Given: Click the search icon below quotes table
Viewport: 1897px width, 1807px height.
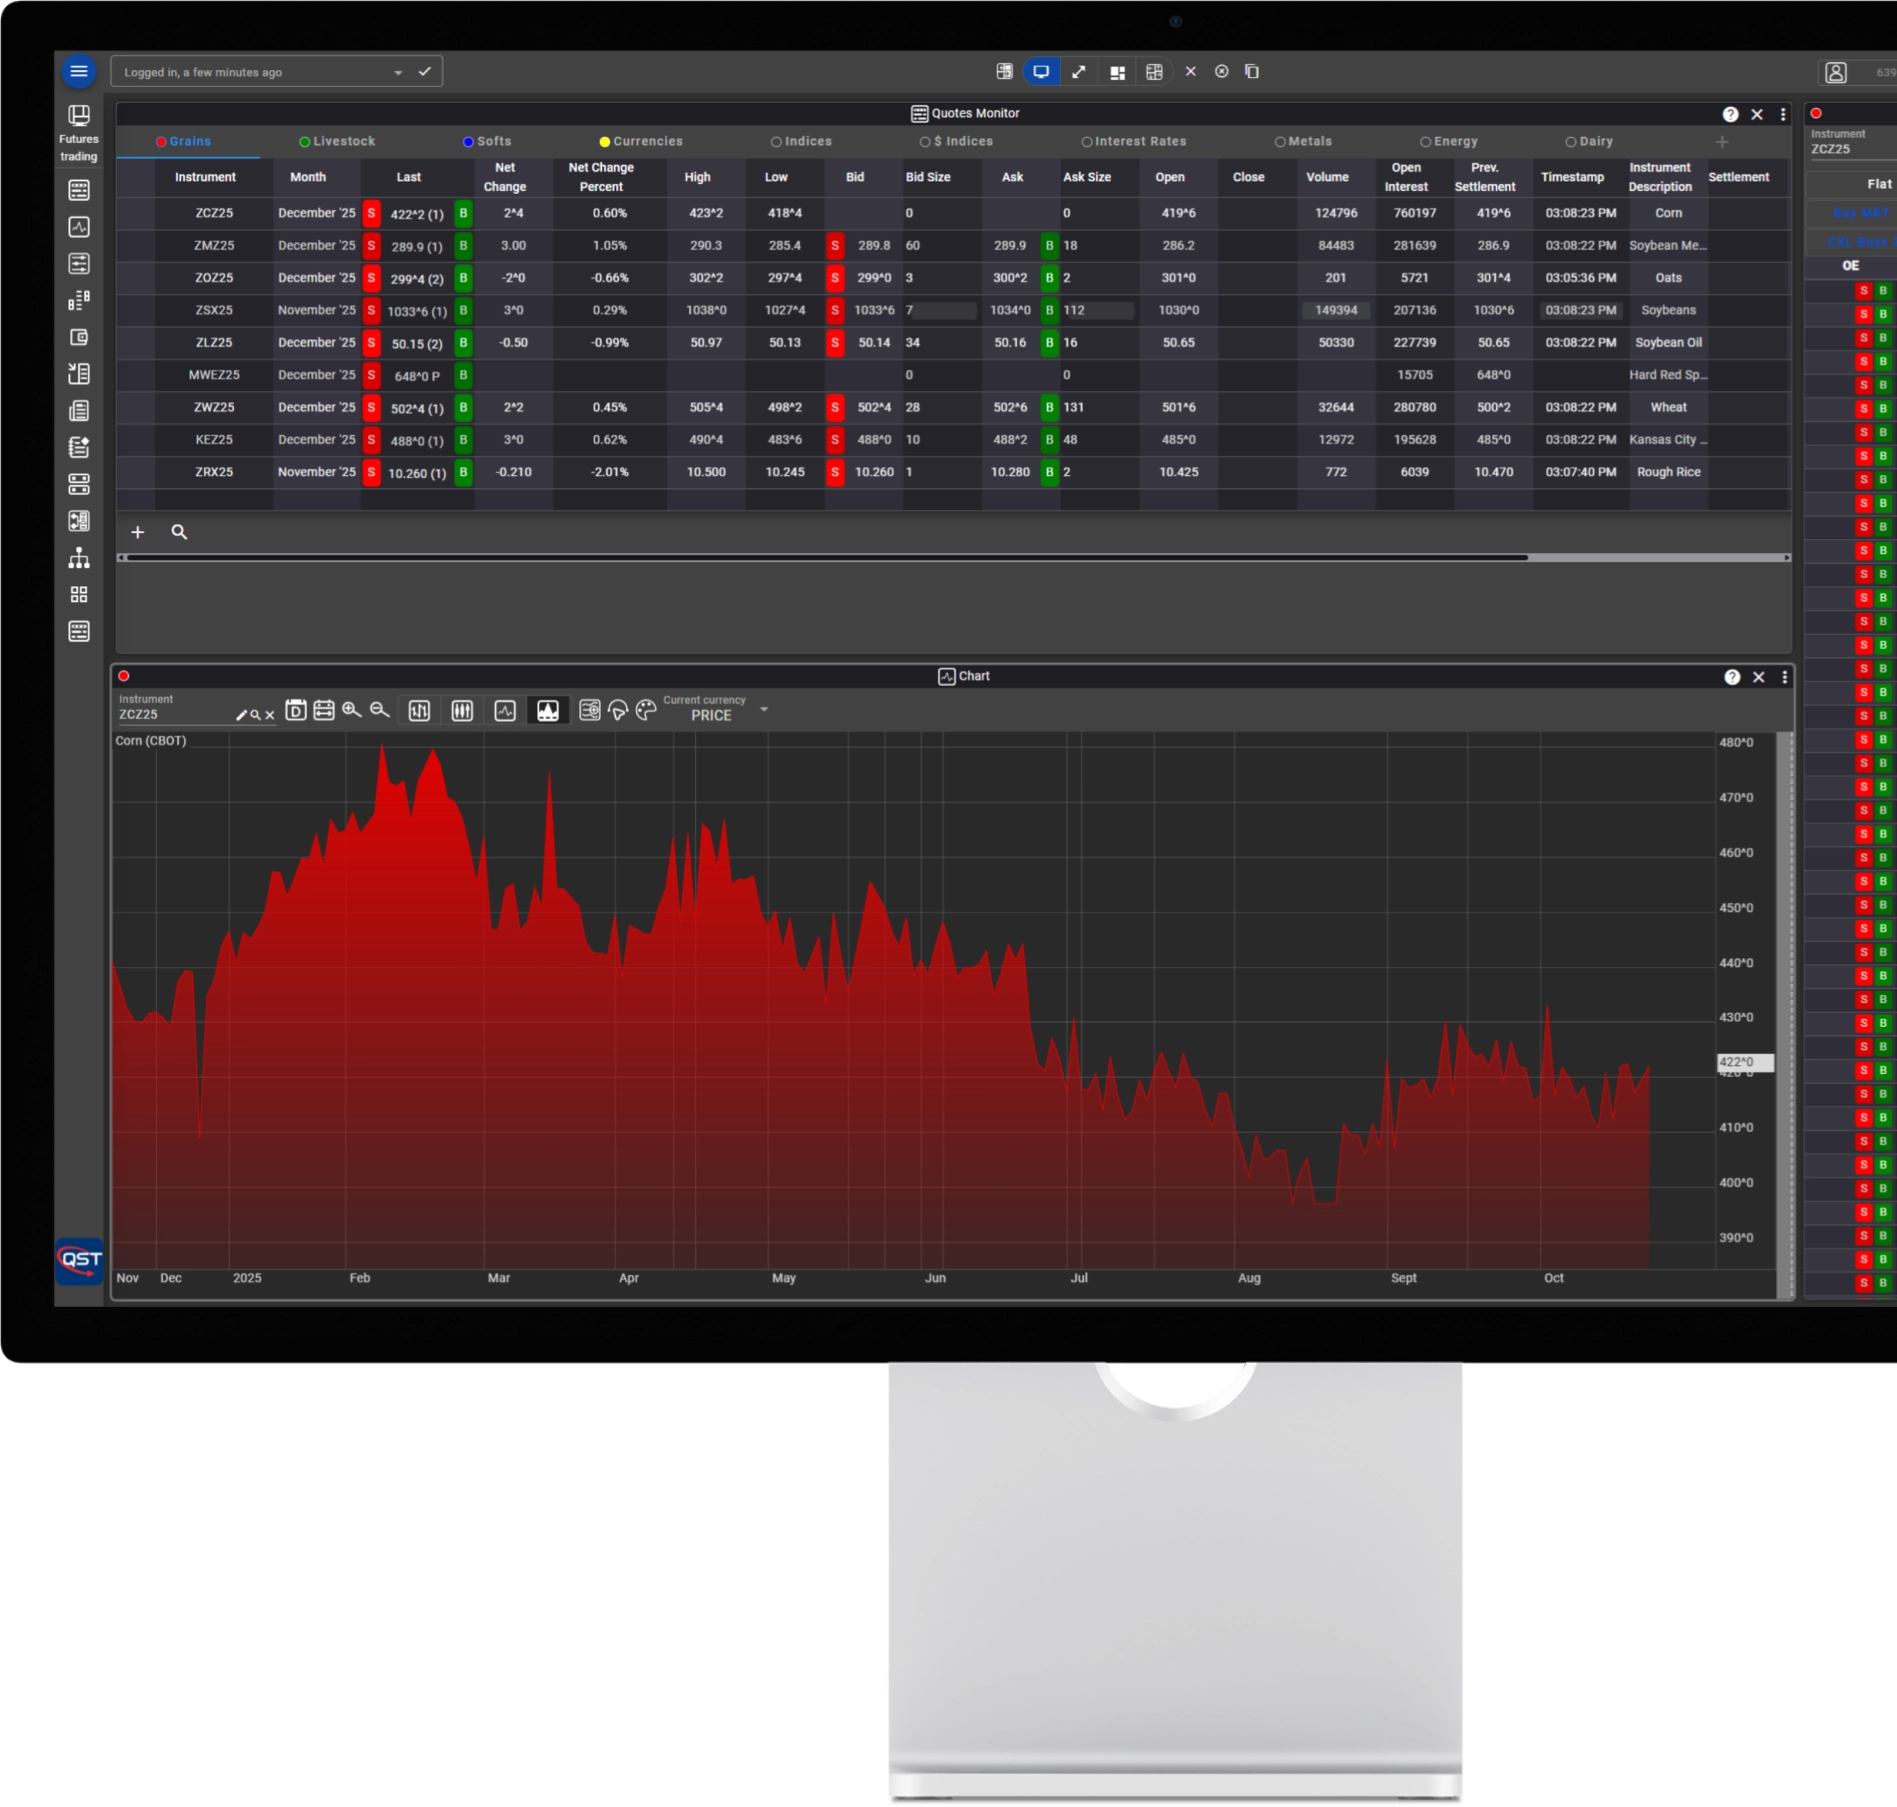Looking at the screenshot, I should [x=179, y=532].
